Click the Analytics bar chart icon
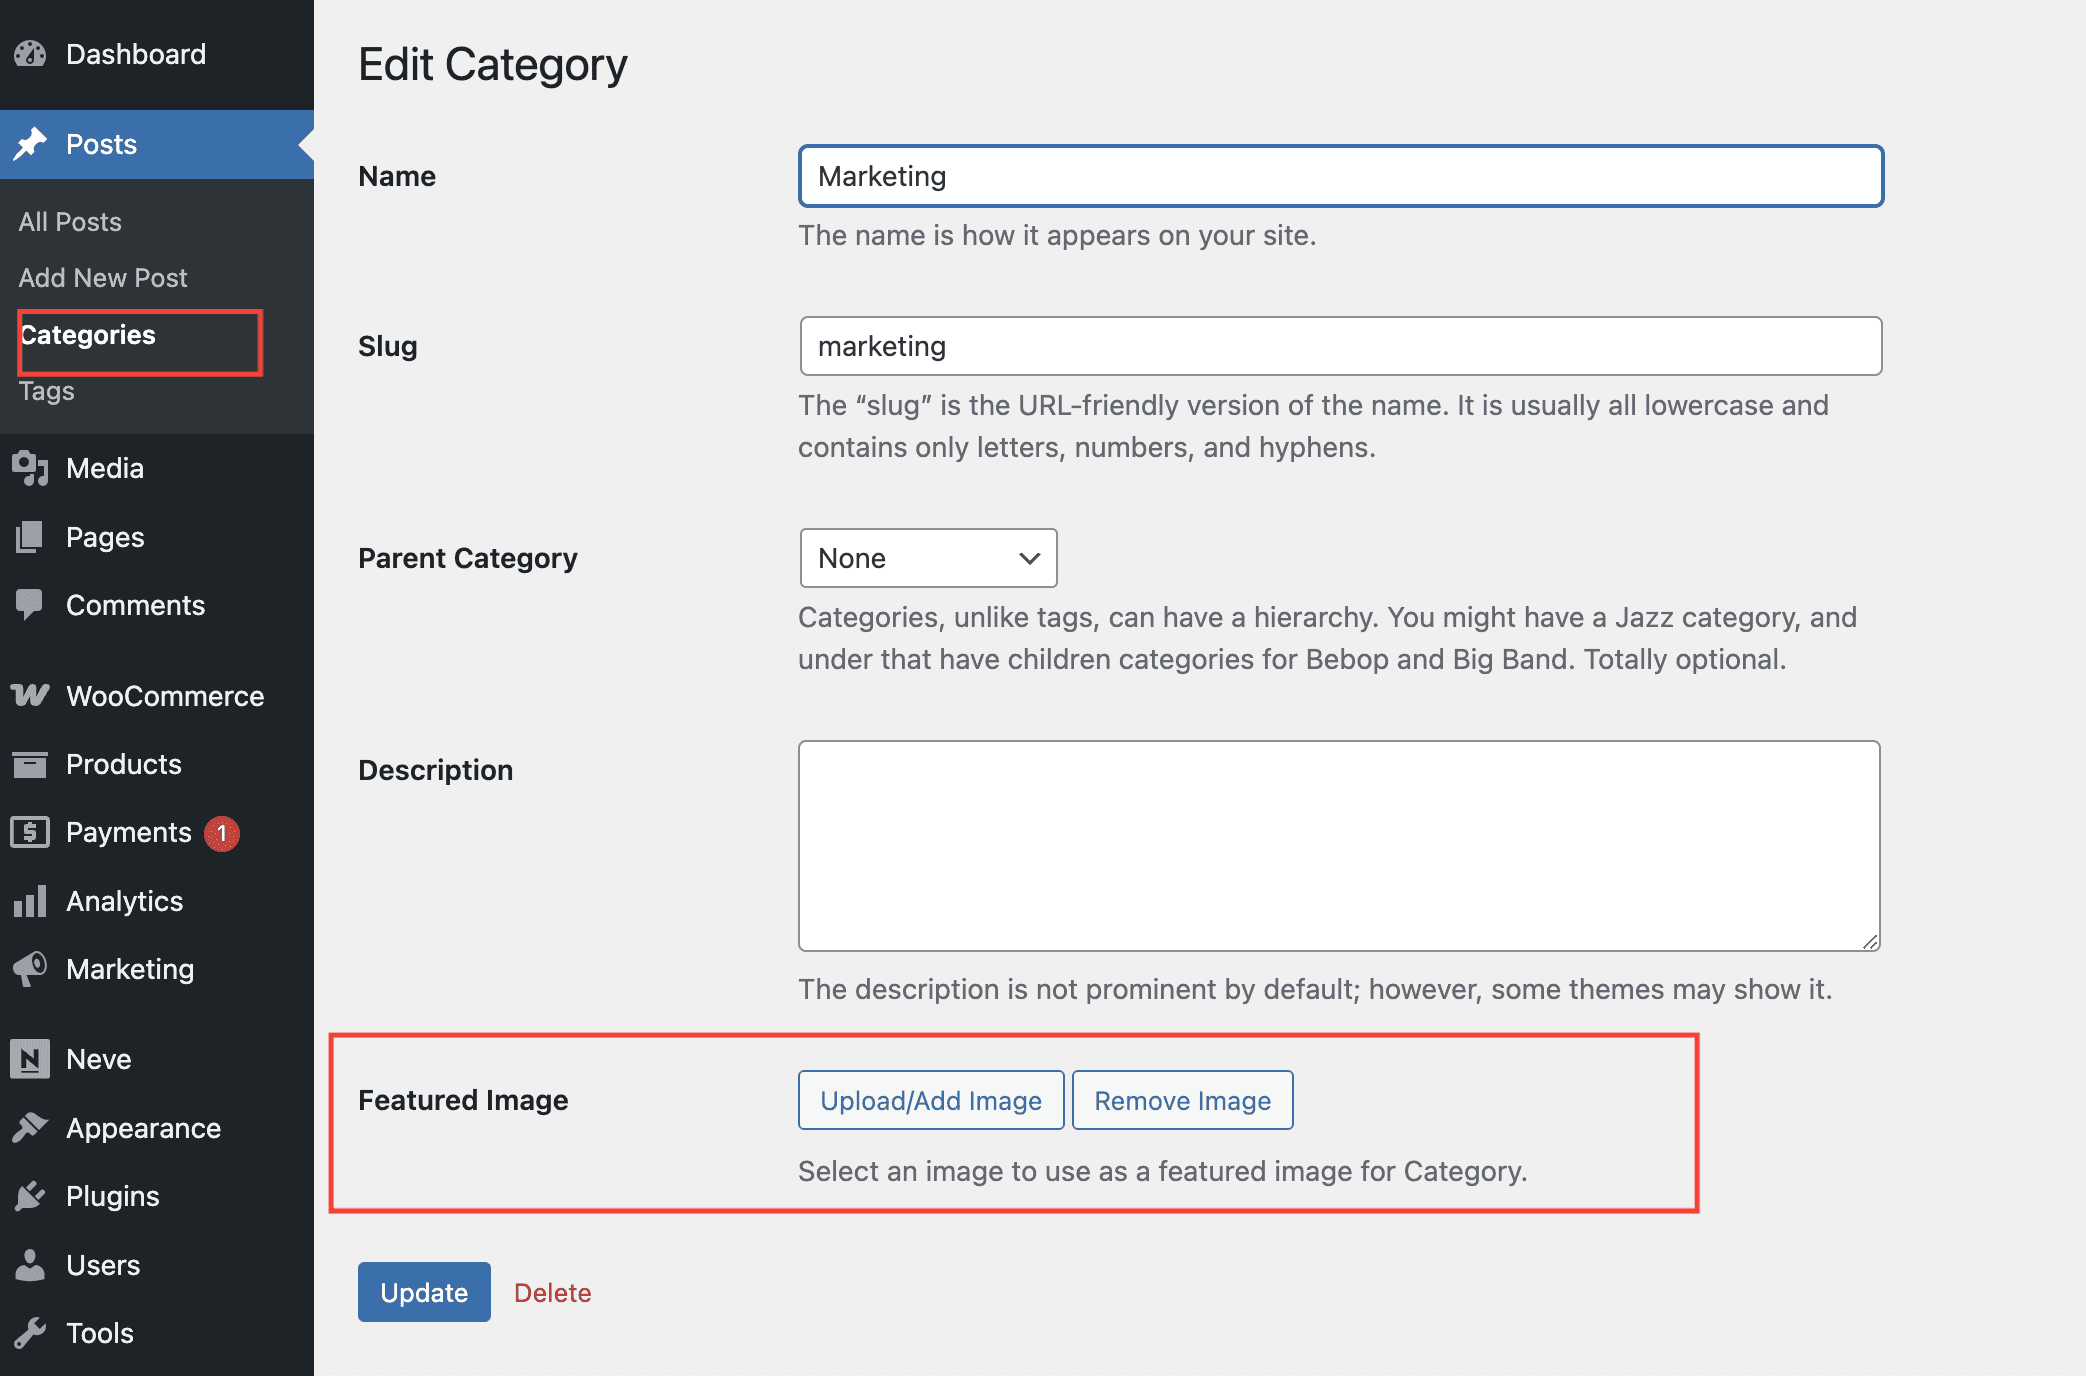The width and height of the screenshot is (2086, 1376). pos(30,901)
